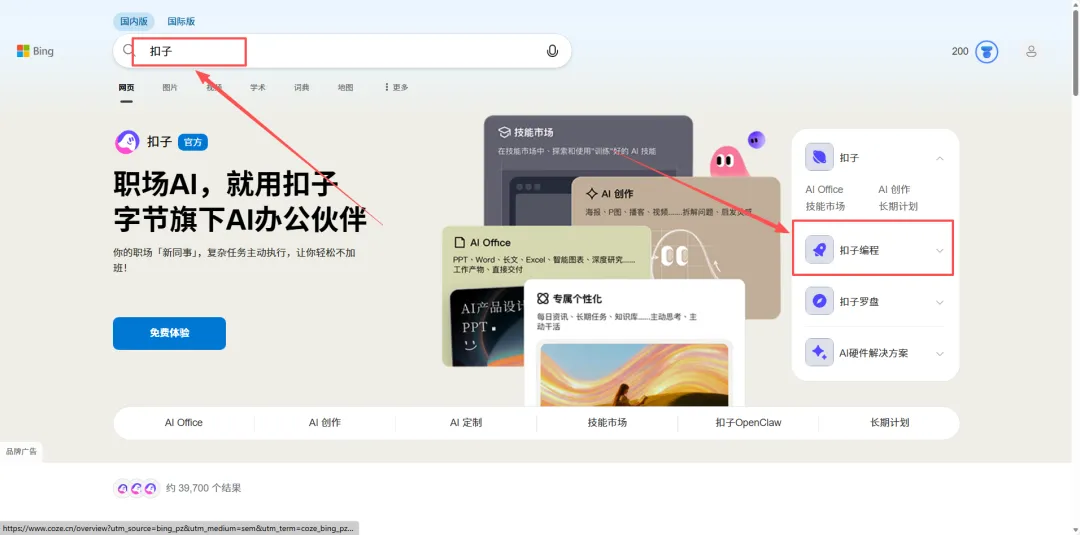Click the 扣子编程 rocket icon
The height and width of the screenshot is (535, 1080).
(x=819, y=251)
